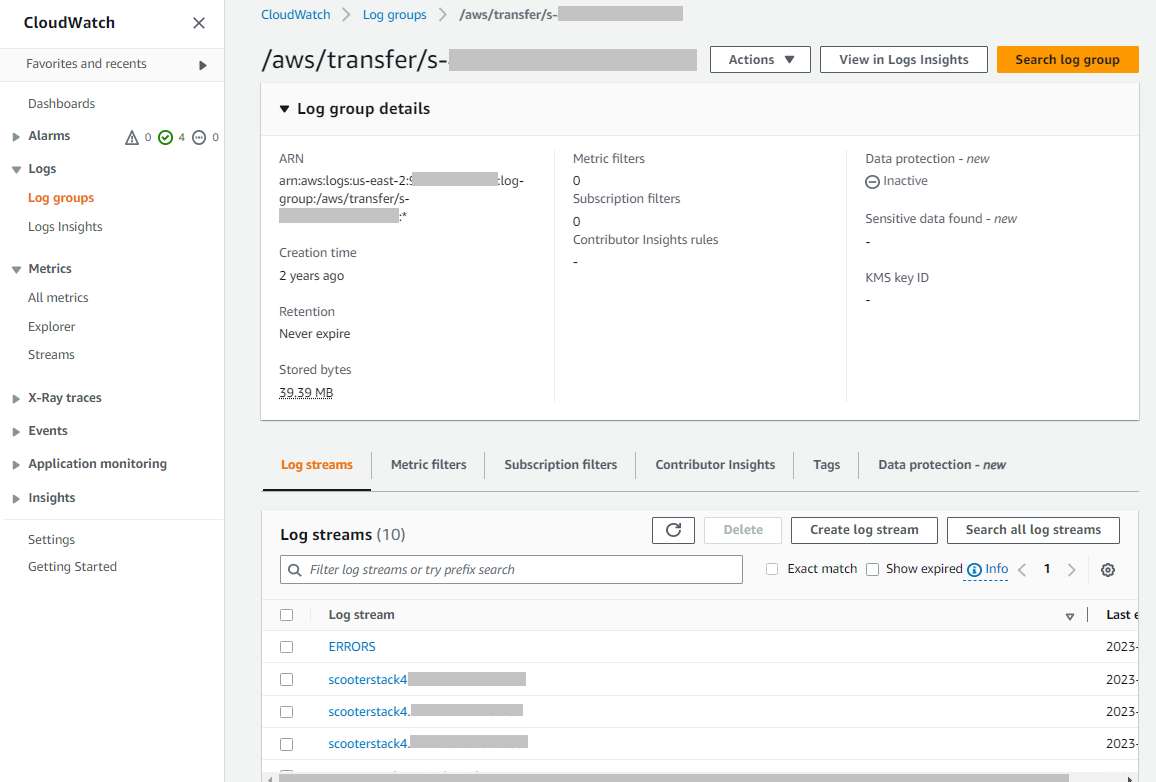
Task: Click the refresh log streams icon
Action: [x=673, y=530]
